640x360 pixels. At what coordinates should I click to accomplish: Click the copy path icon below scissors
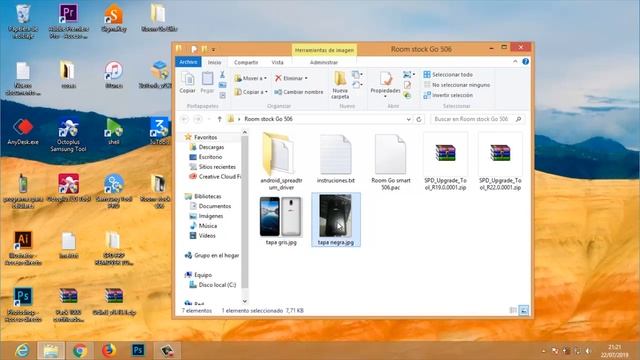tap(222, 85)
